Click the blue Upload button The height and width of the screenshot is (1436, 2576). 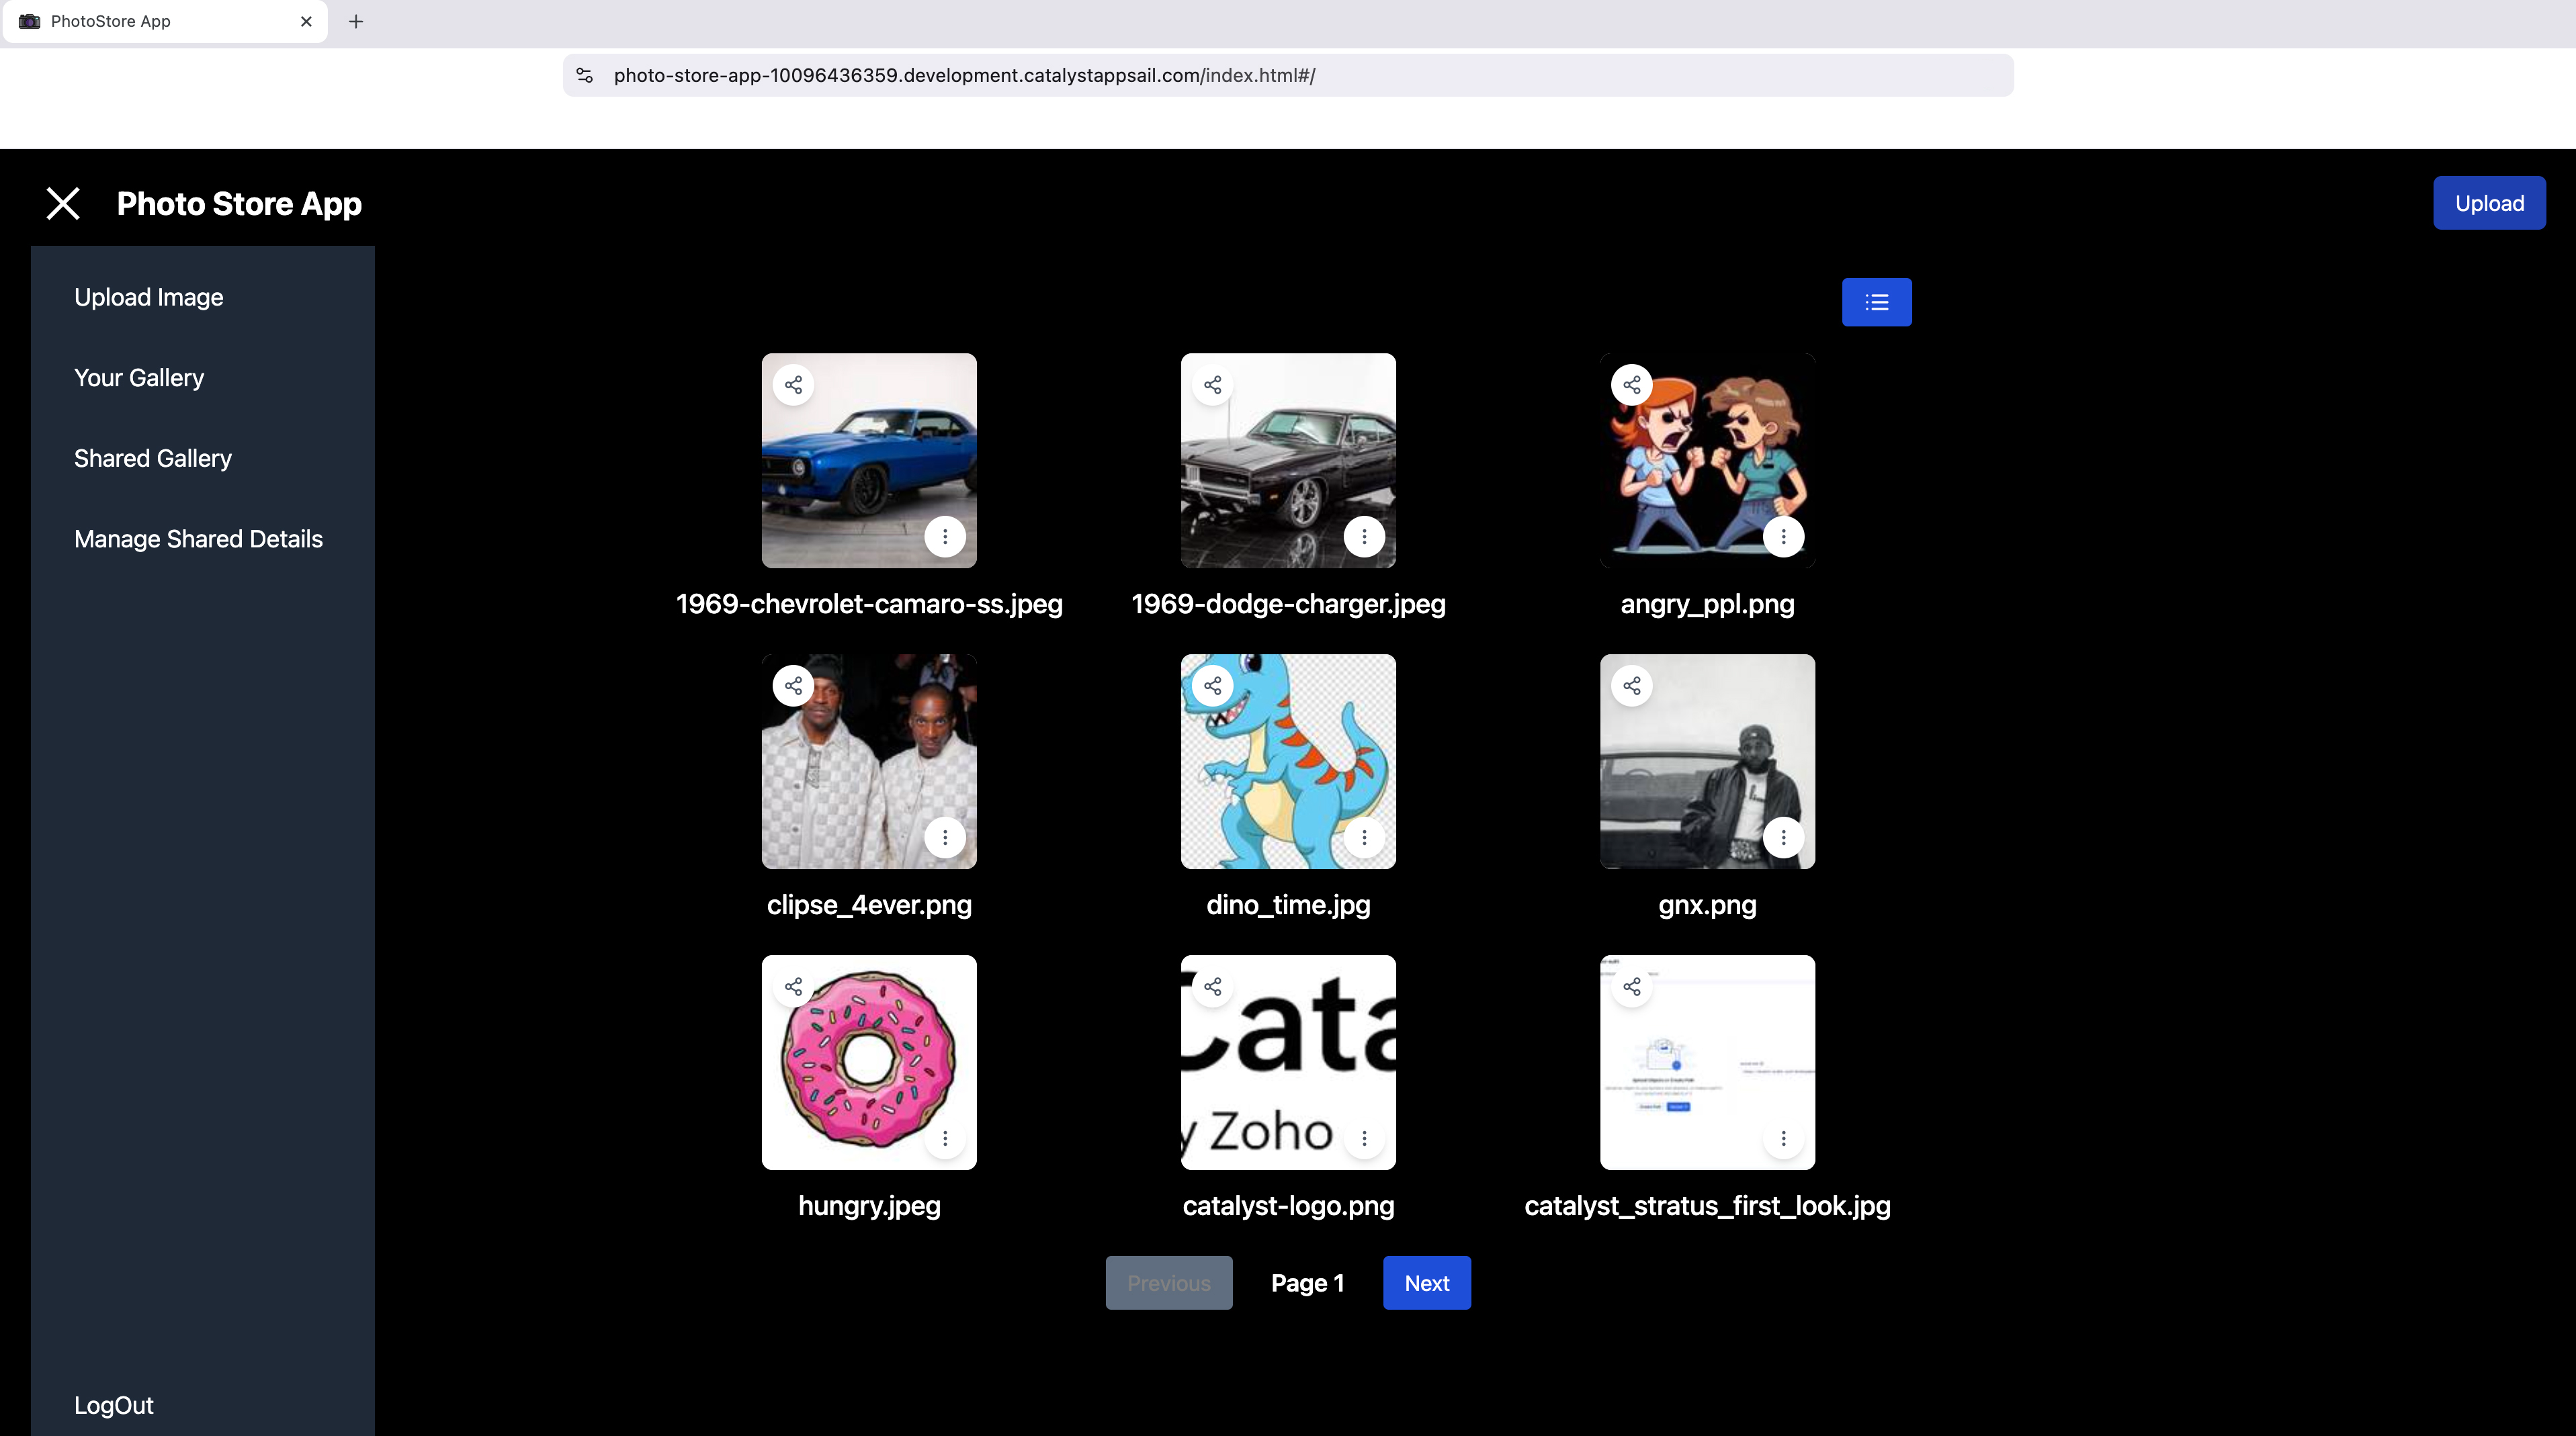coord(2488,203)
